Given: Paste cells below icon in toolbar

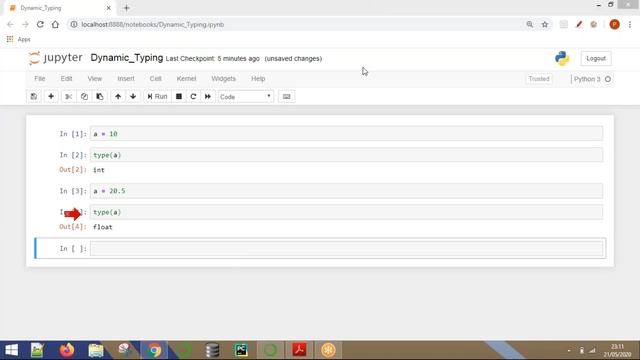Looking at the screenshot, I should tap(100, 97).
